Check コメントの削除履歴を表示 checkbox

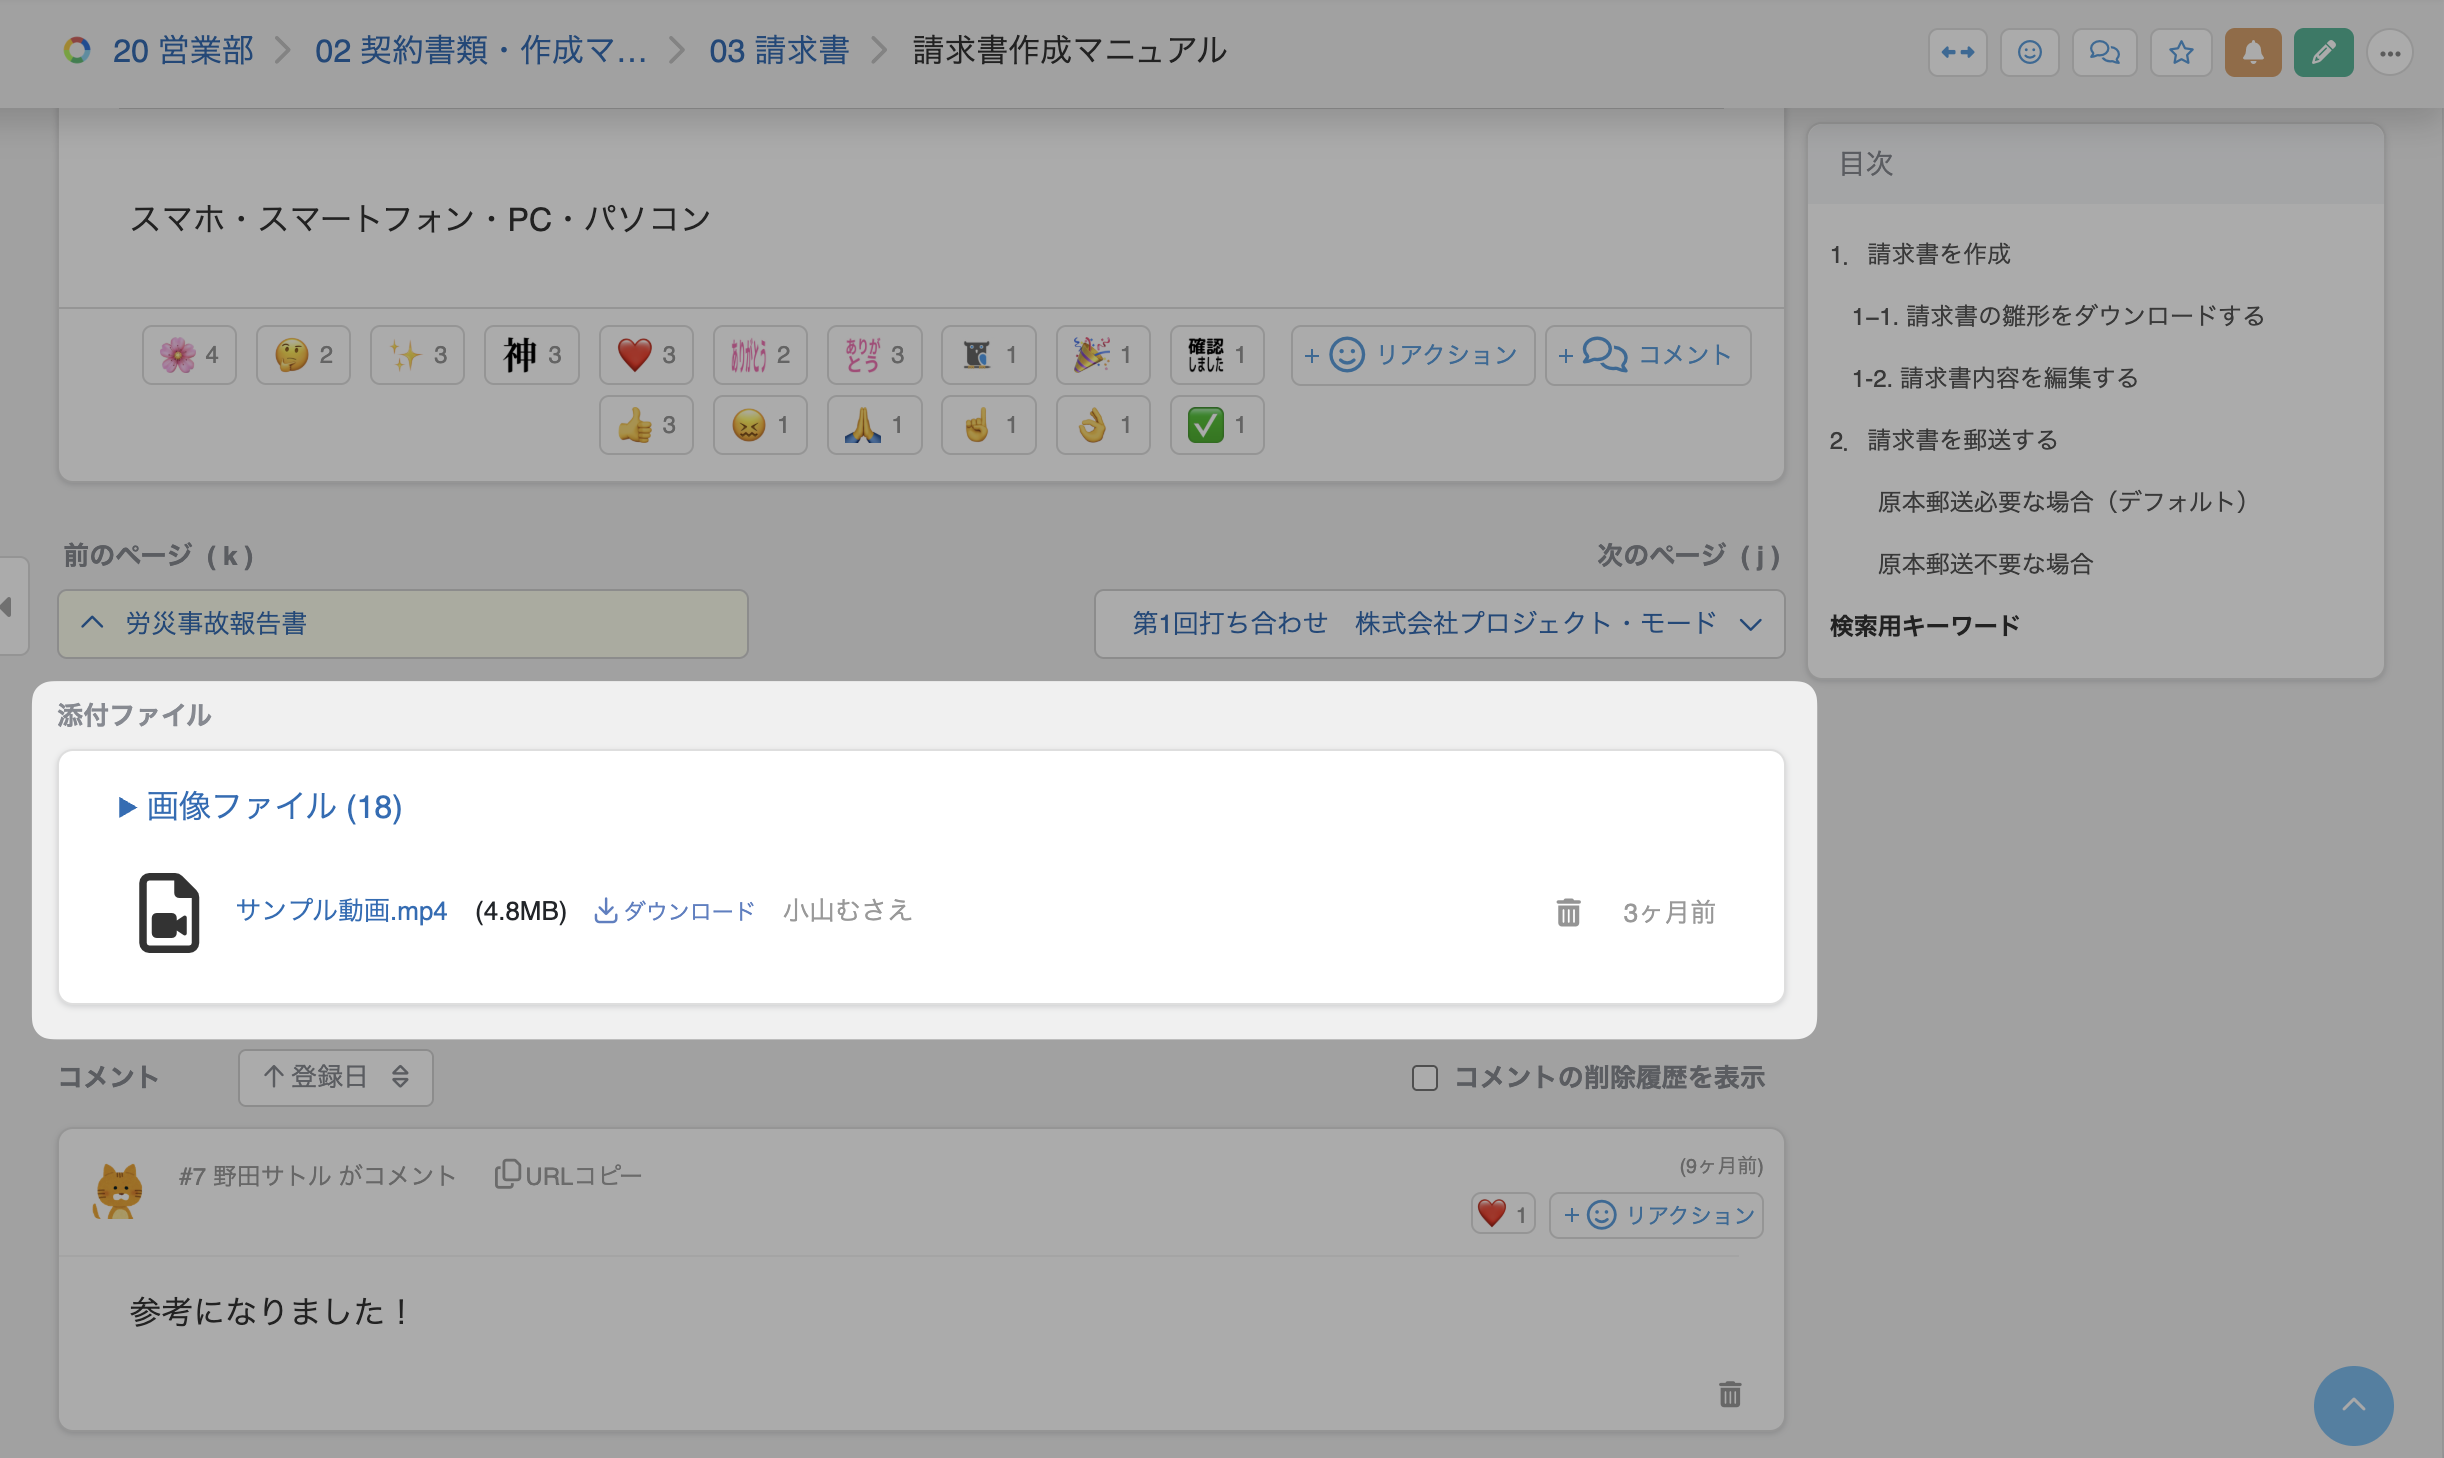click(1424, 1078)
